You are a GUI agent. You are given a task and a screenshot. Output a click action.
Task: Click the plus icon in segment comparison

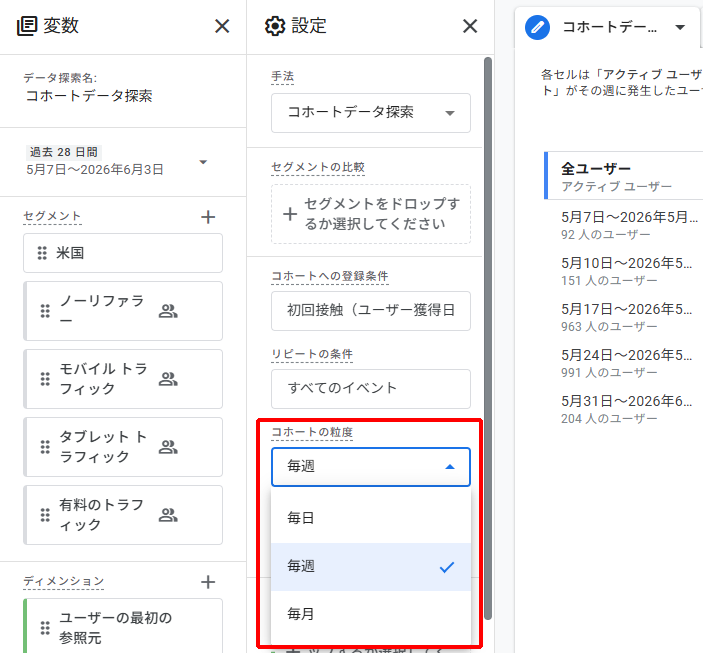pos(290,214)
